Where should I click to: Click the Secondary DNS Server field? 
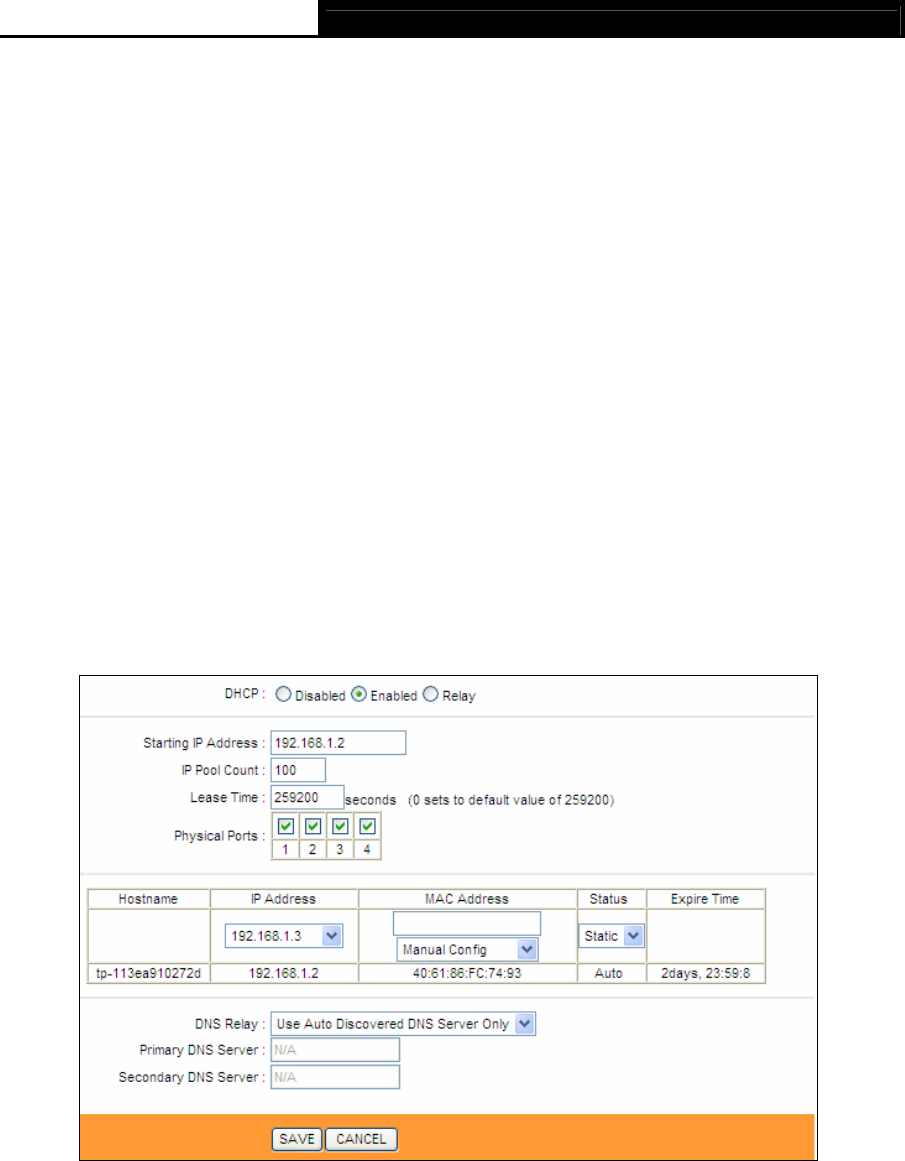tap(335, 1077)
